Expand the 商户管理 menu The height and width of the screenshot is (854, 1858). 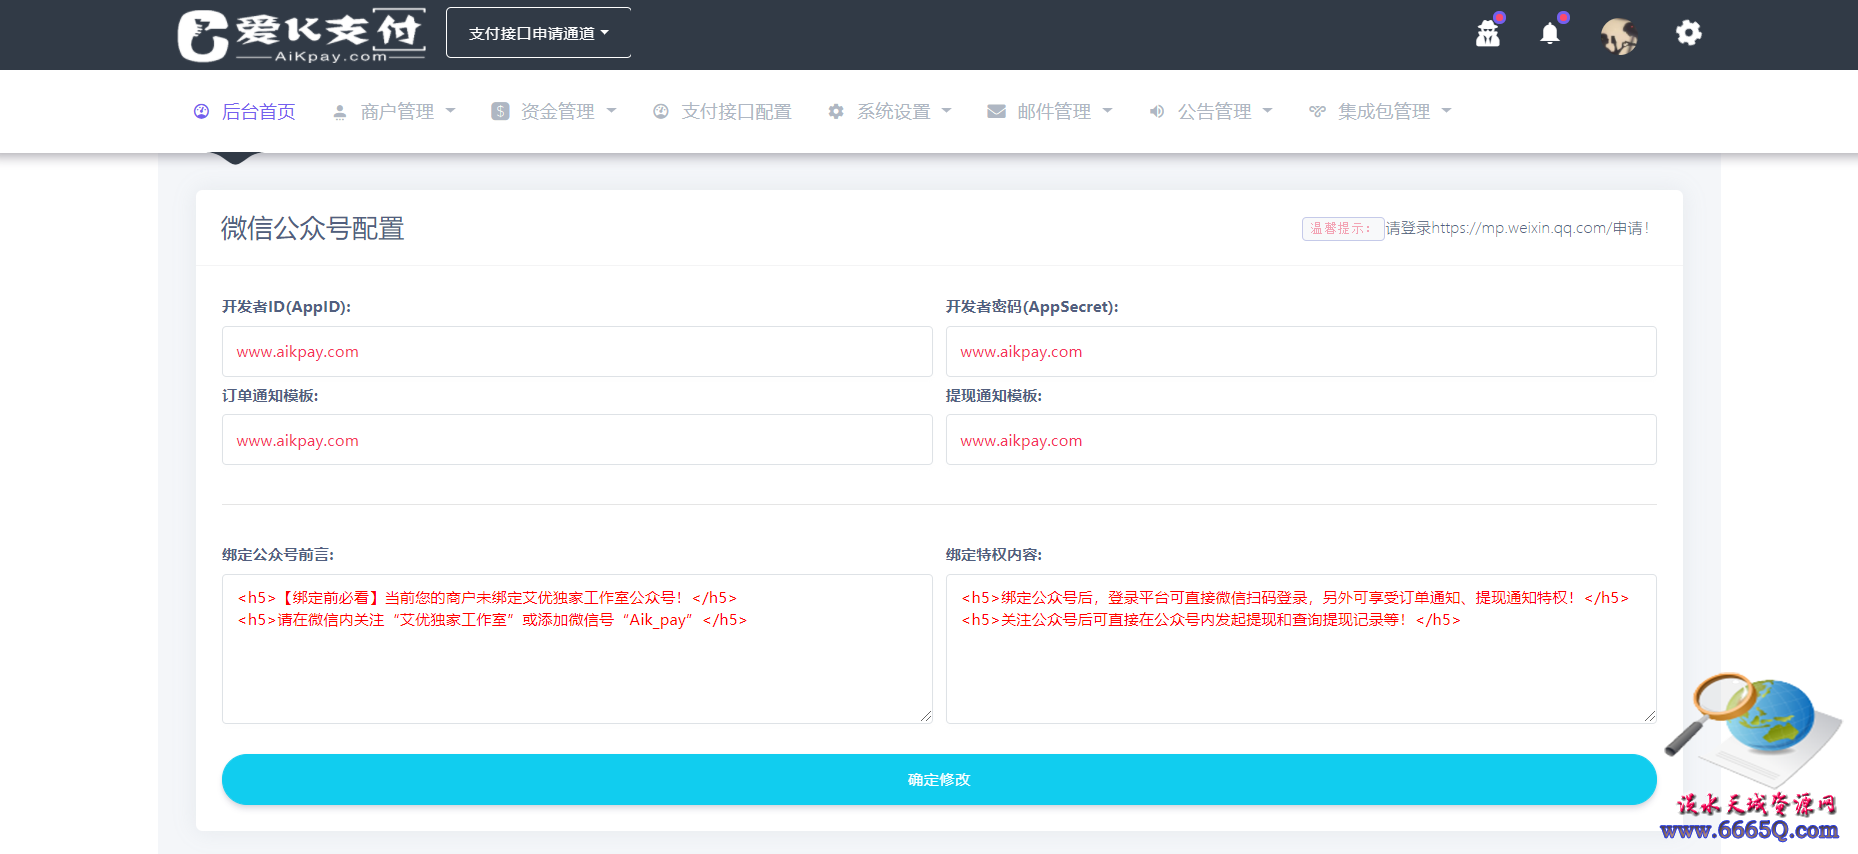pos(394,111)
